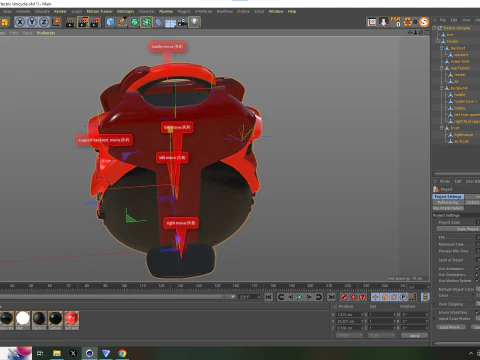Screen dimensions: 480x360
Task: Toggle Linear Workflow checkbox
Action: 478,312
